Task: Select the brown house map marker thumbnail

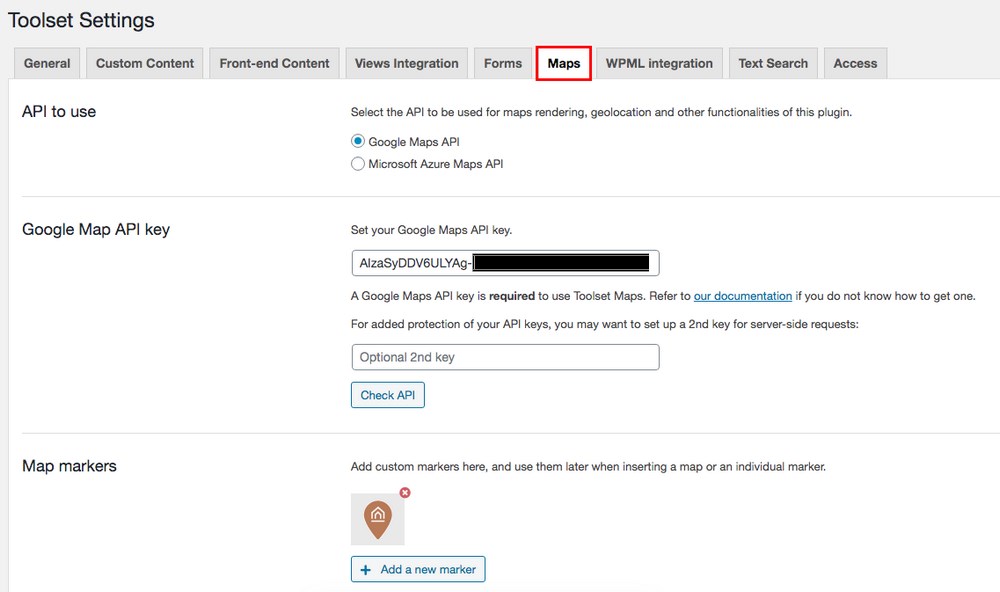Action: [x=378, y=519]
